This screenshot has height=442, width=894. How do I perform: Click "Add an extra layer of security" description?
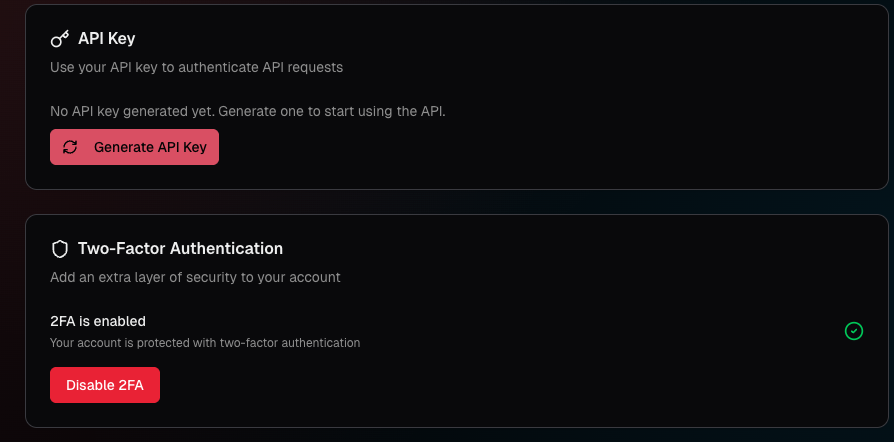tap(196, 277)
